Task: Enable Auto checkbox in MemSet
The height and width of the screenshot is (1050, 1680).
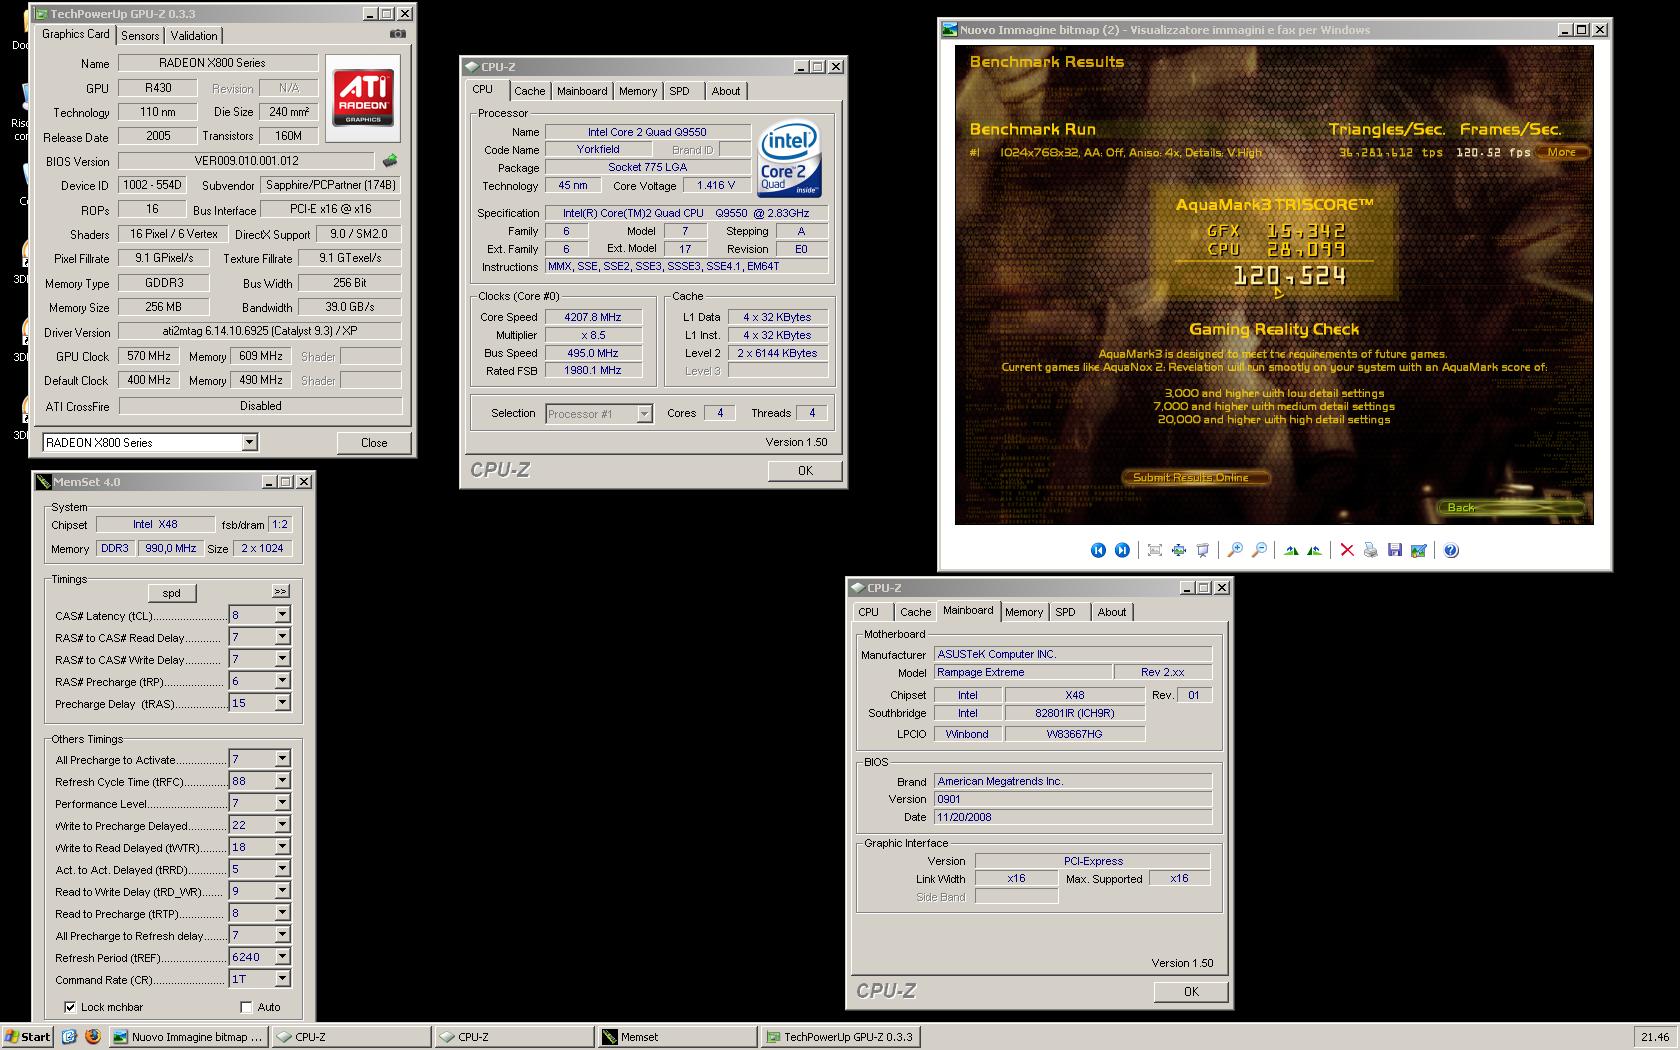Action: 246,1007
